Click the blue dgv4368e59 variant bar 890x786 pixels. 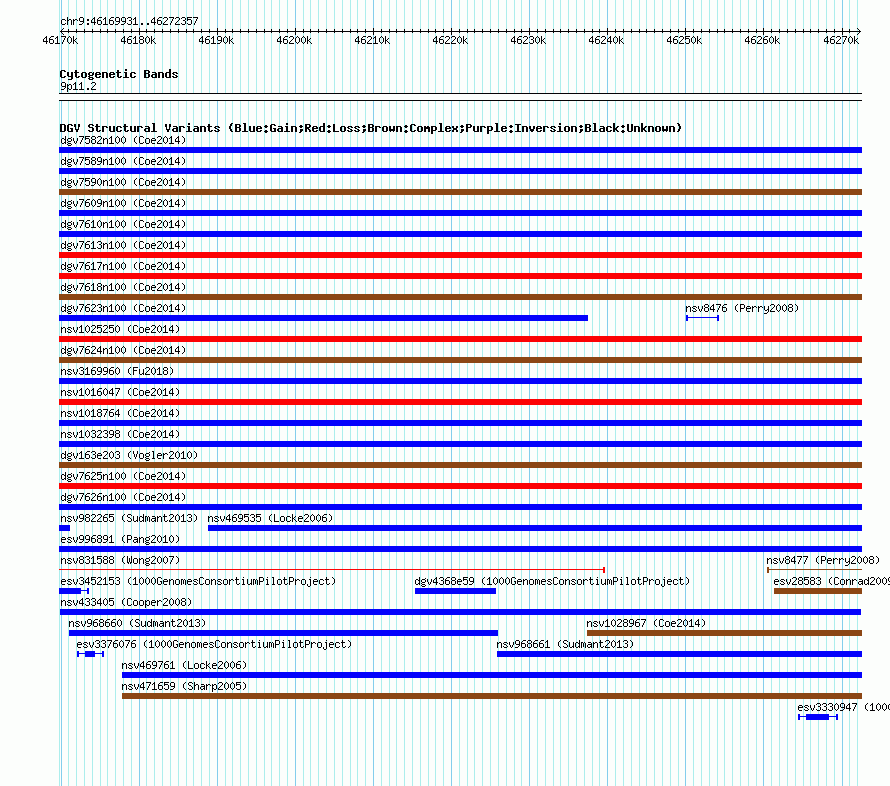pos(455,591)
